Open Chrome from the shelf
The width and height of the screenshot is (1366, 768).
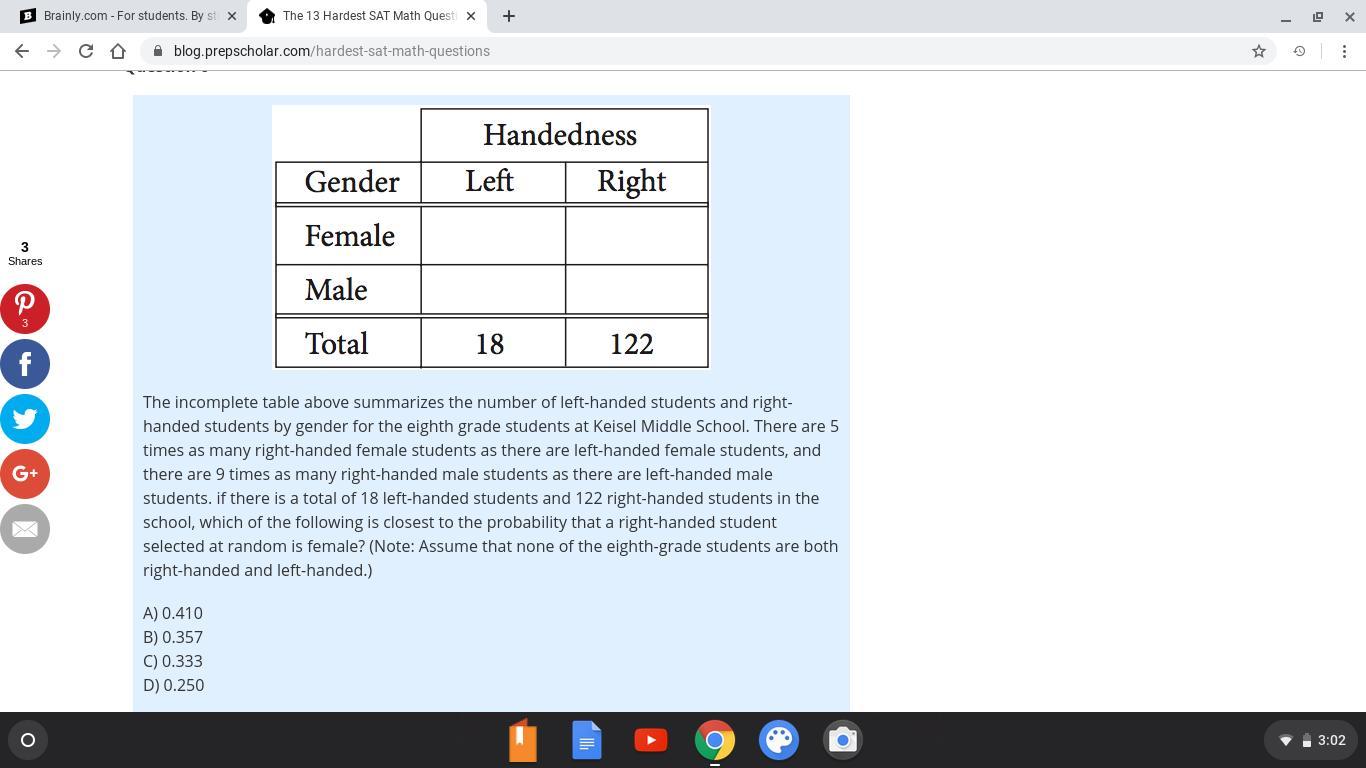coord(715,740)
